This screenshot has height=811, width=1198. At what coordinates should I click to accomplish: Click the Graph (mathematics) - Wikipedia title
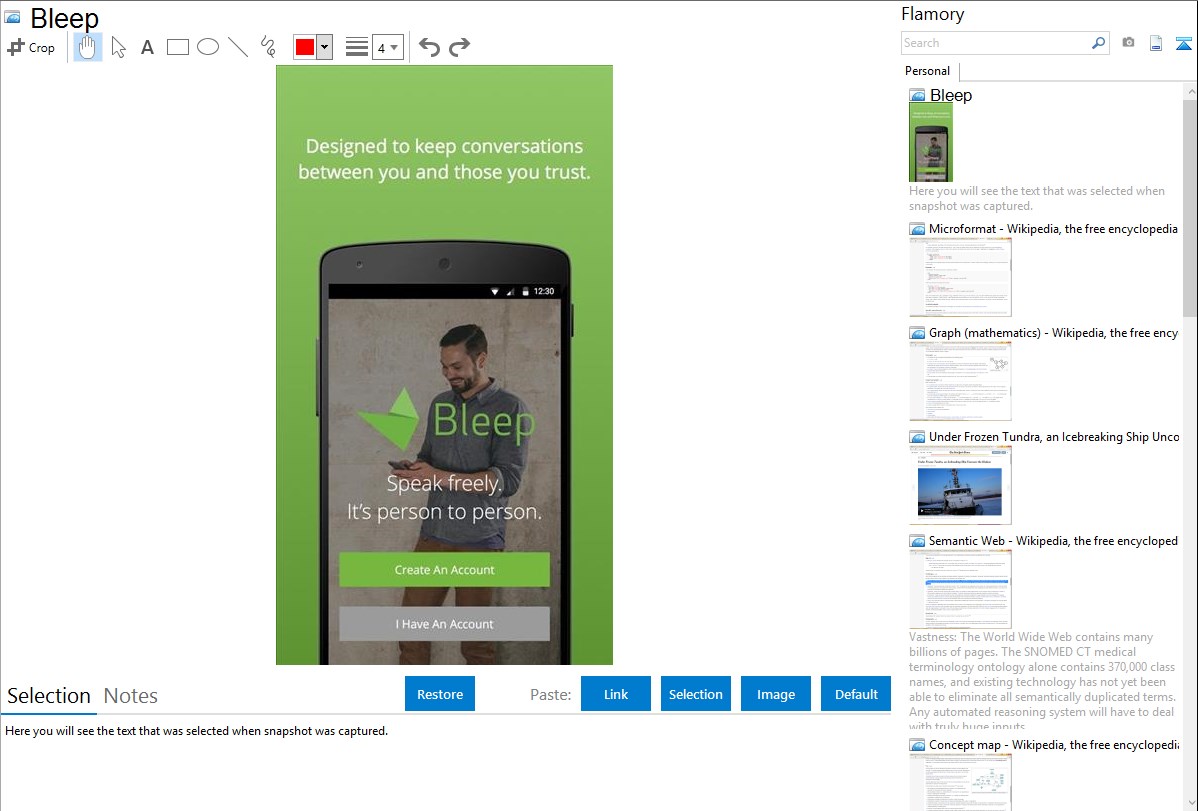tap(1053, 333)
